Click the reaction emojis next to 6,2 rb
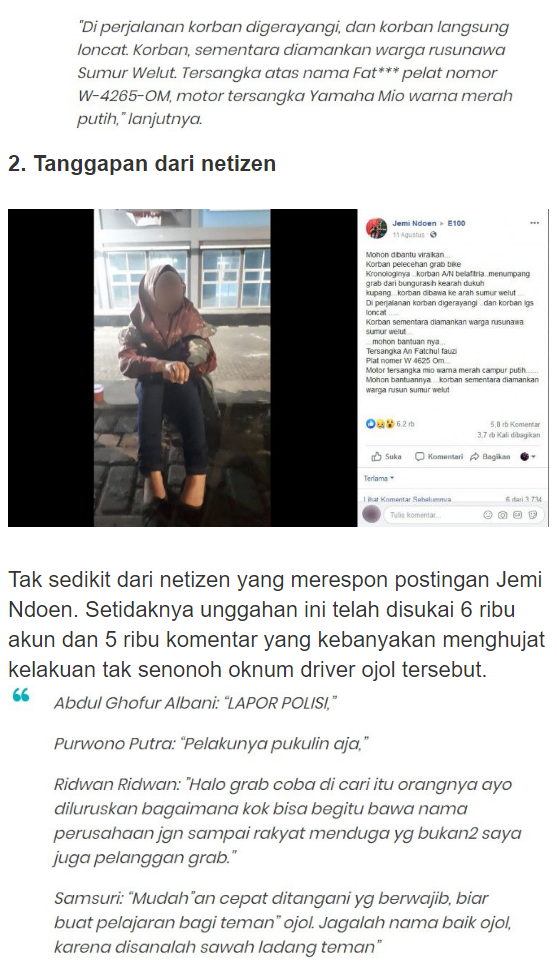Image resolution: width=557 pixels, height=962 pixels. 380,423
